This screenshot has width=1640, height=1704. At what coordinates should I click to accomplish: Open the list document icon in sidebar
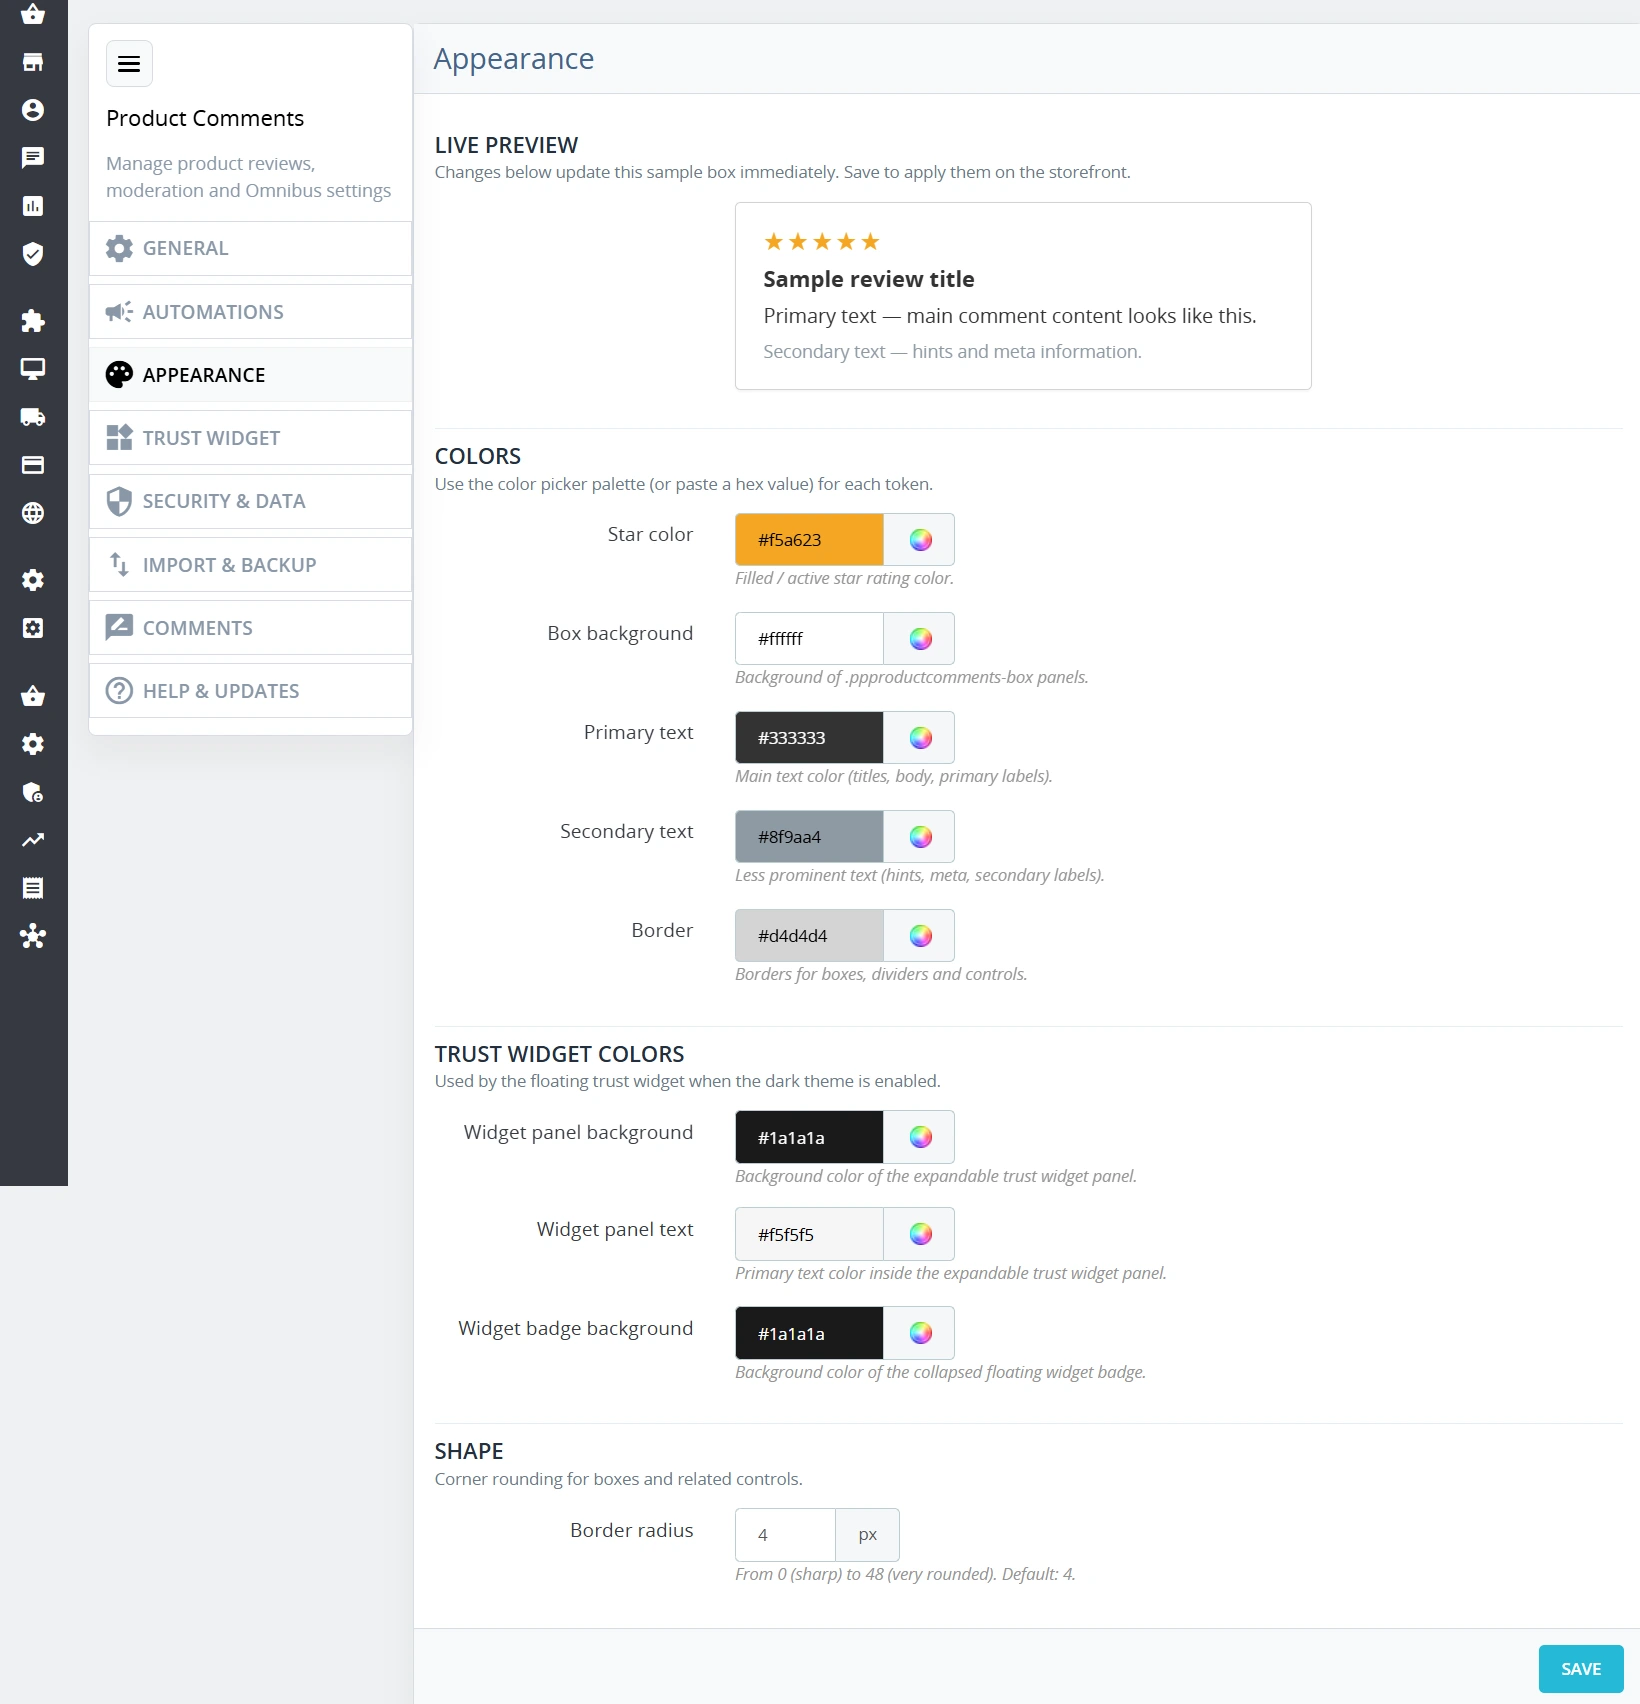33,888
